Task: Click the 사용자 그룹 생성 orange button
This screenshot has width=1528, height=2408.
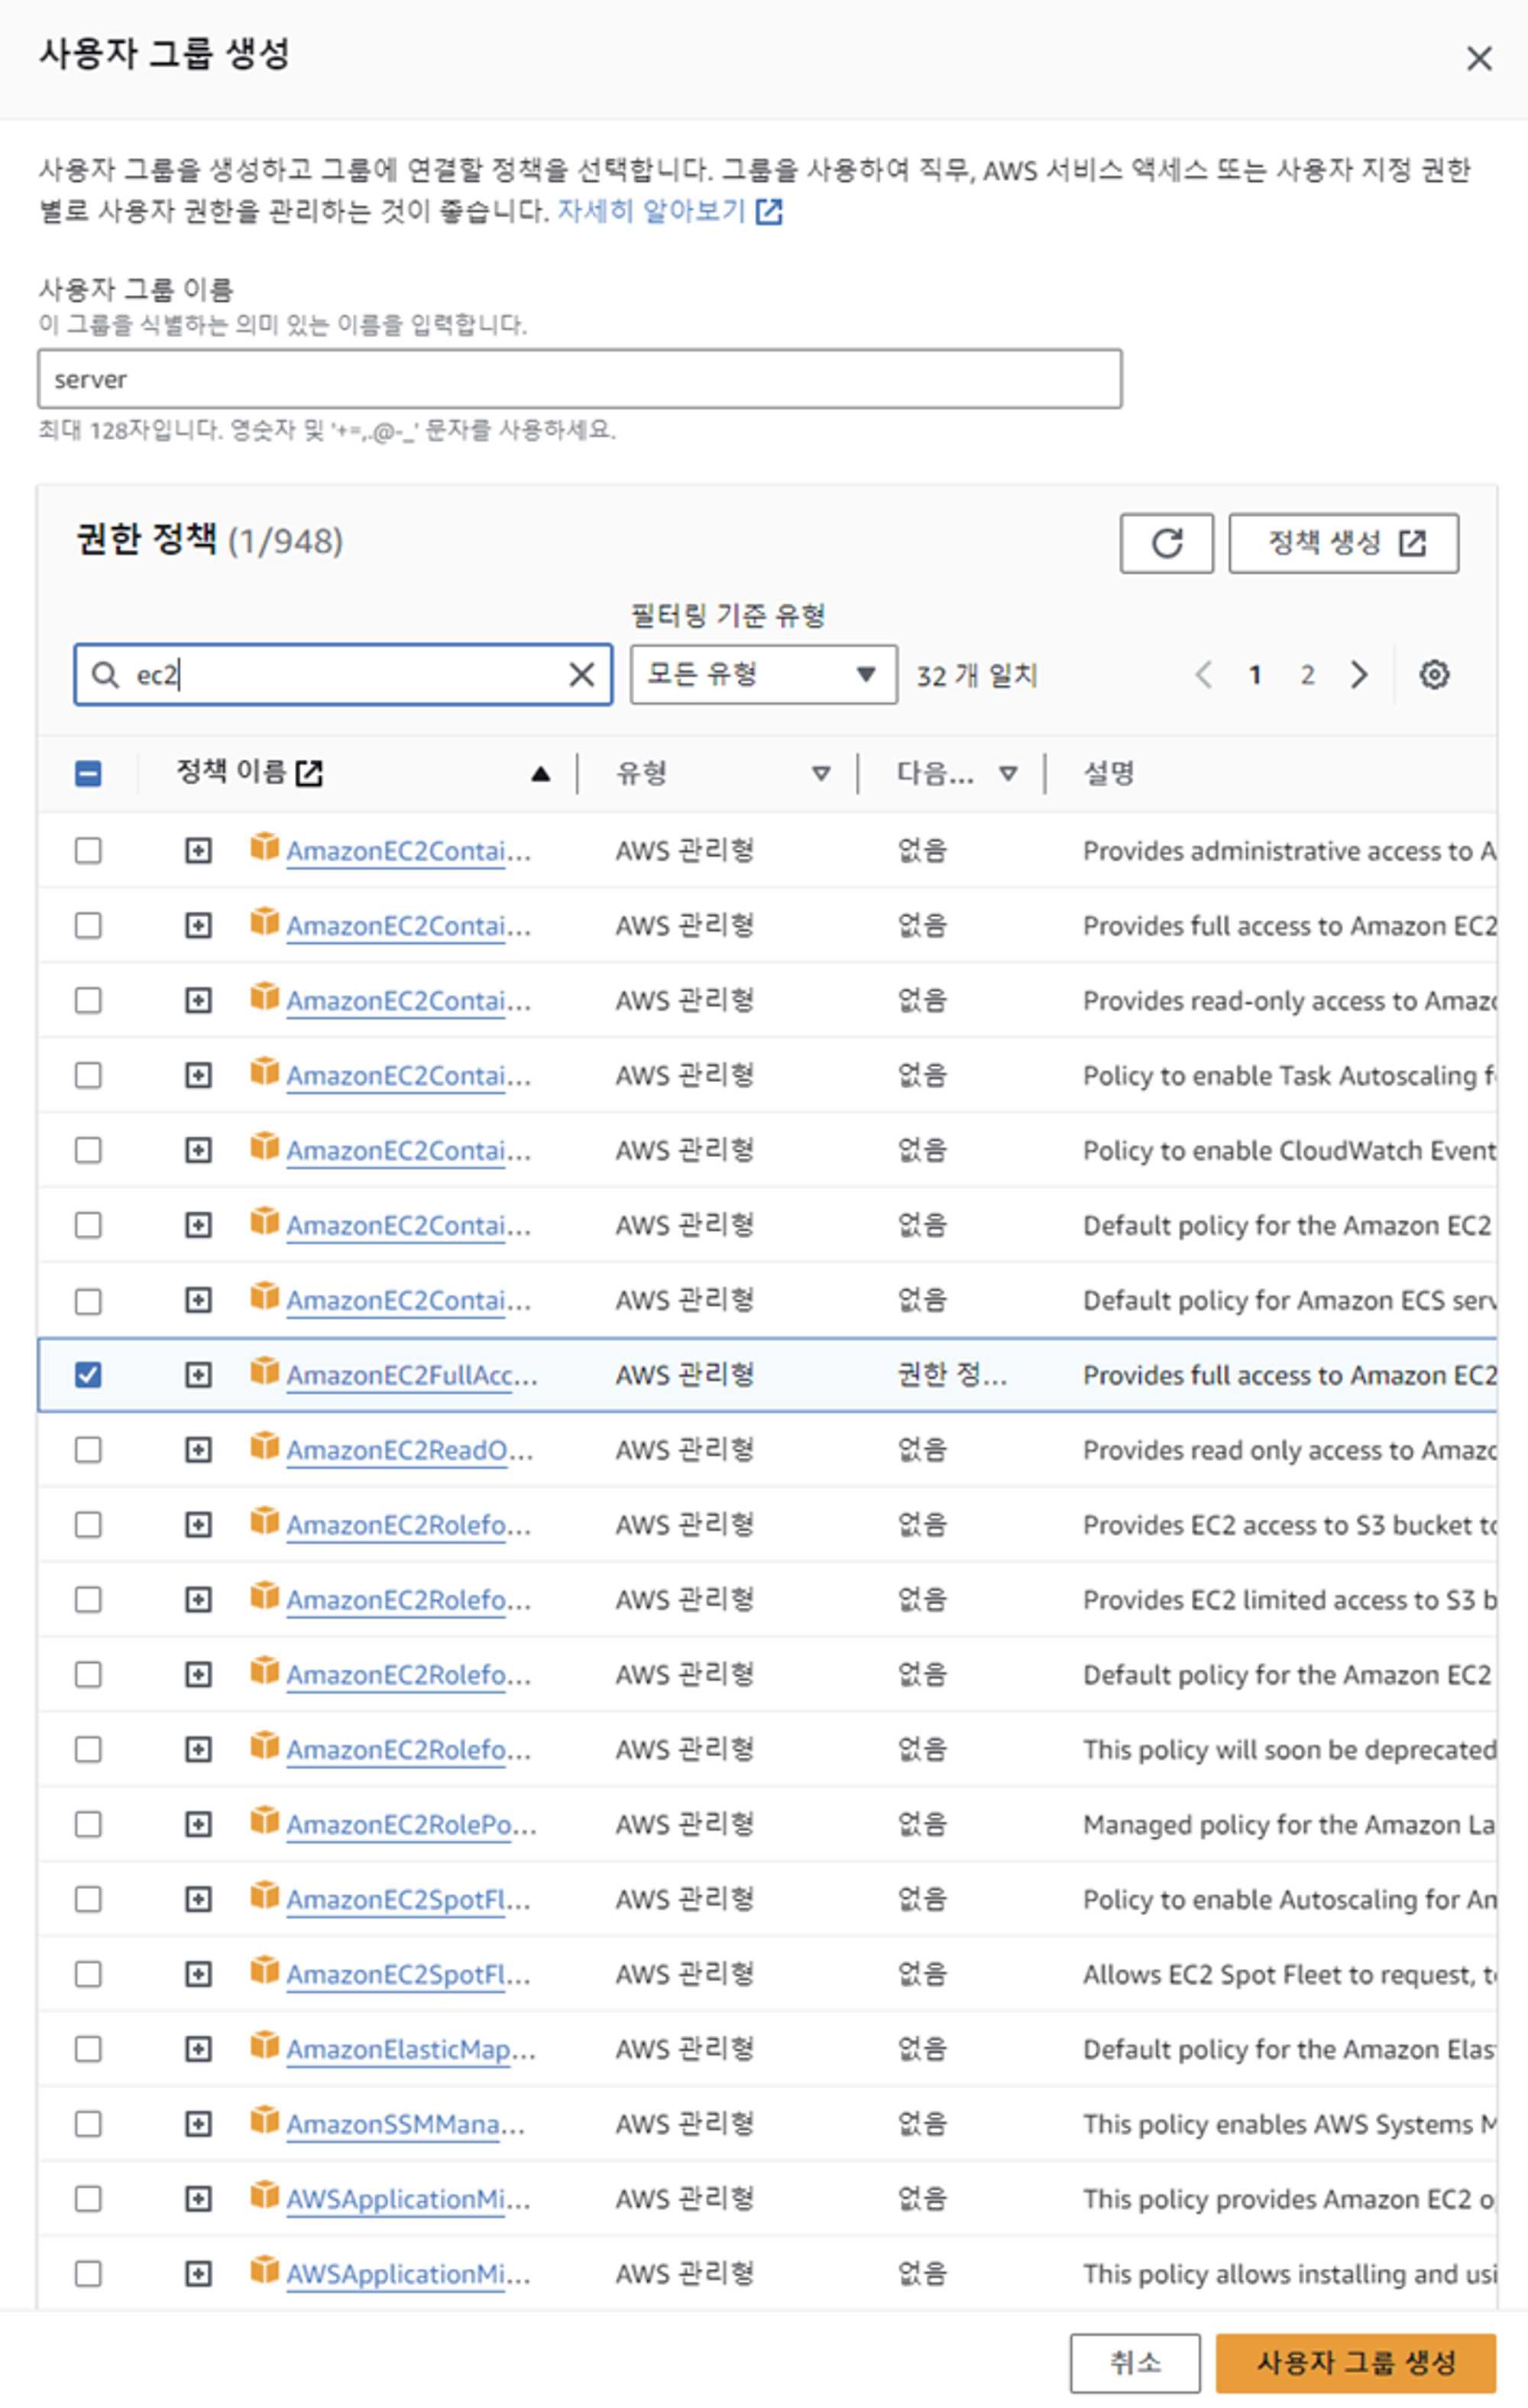Action: (1355, 2363)
